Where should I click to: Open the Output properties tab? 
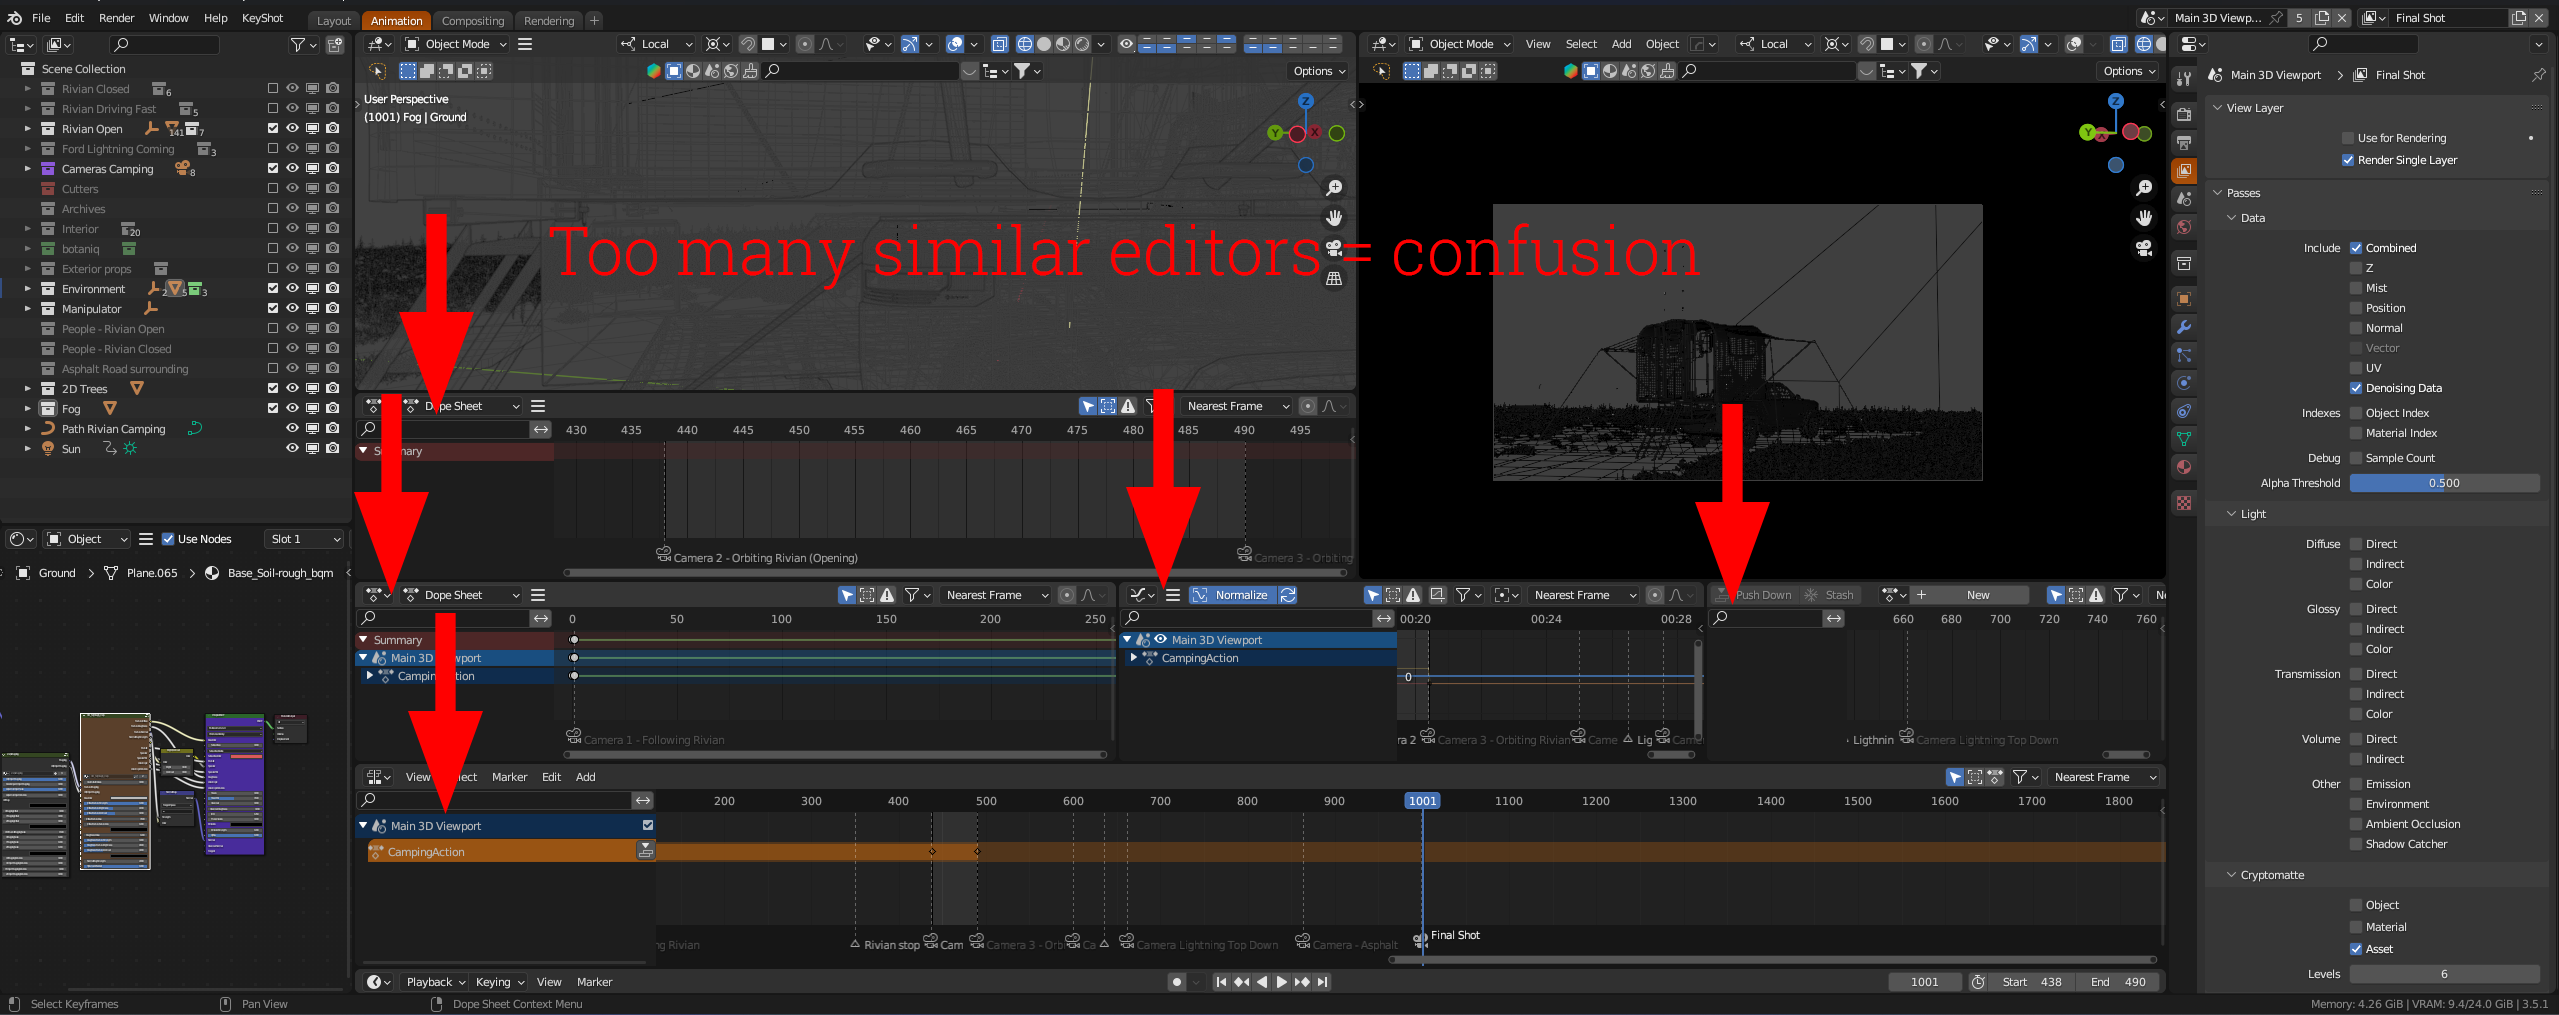(2184, 142)
